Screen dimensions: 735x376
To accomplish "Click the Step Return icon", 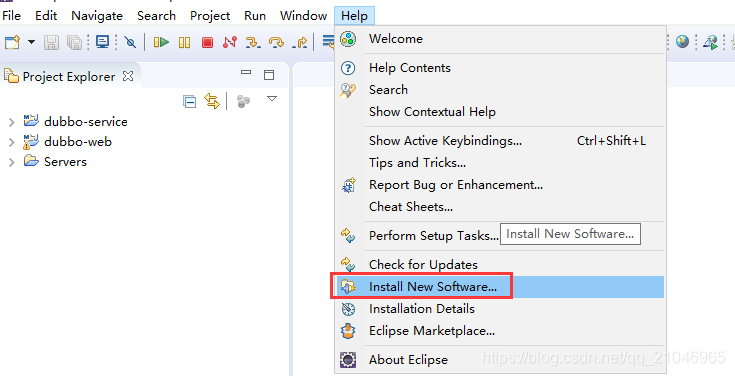I will click(300, 43).
